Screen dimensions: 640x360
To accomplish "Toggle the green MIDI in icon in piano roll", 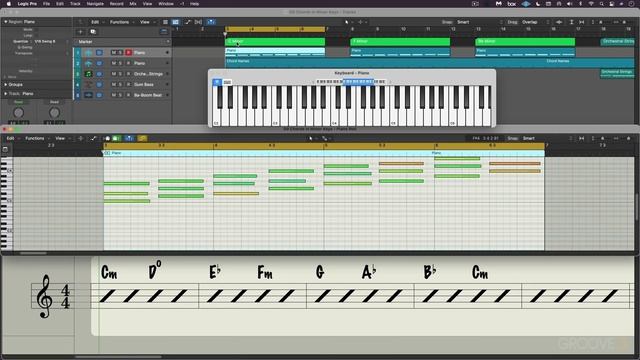I will coord(116,138).
